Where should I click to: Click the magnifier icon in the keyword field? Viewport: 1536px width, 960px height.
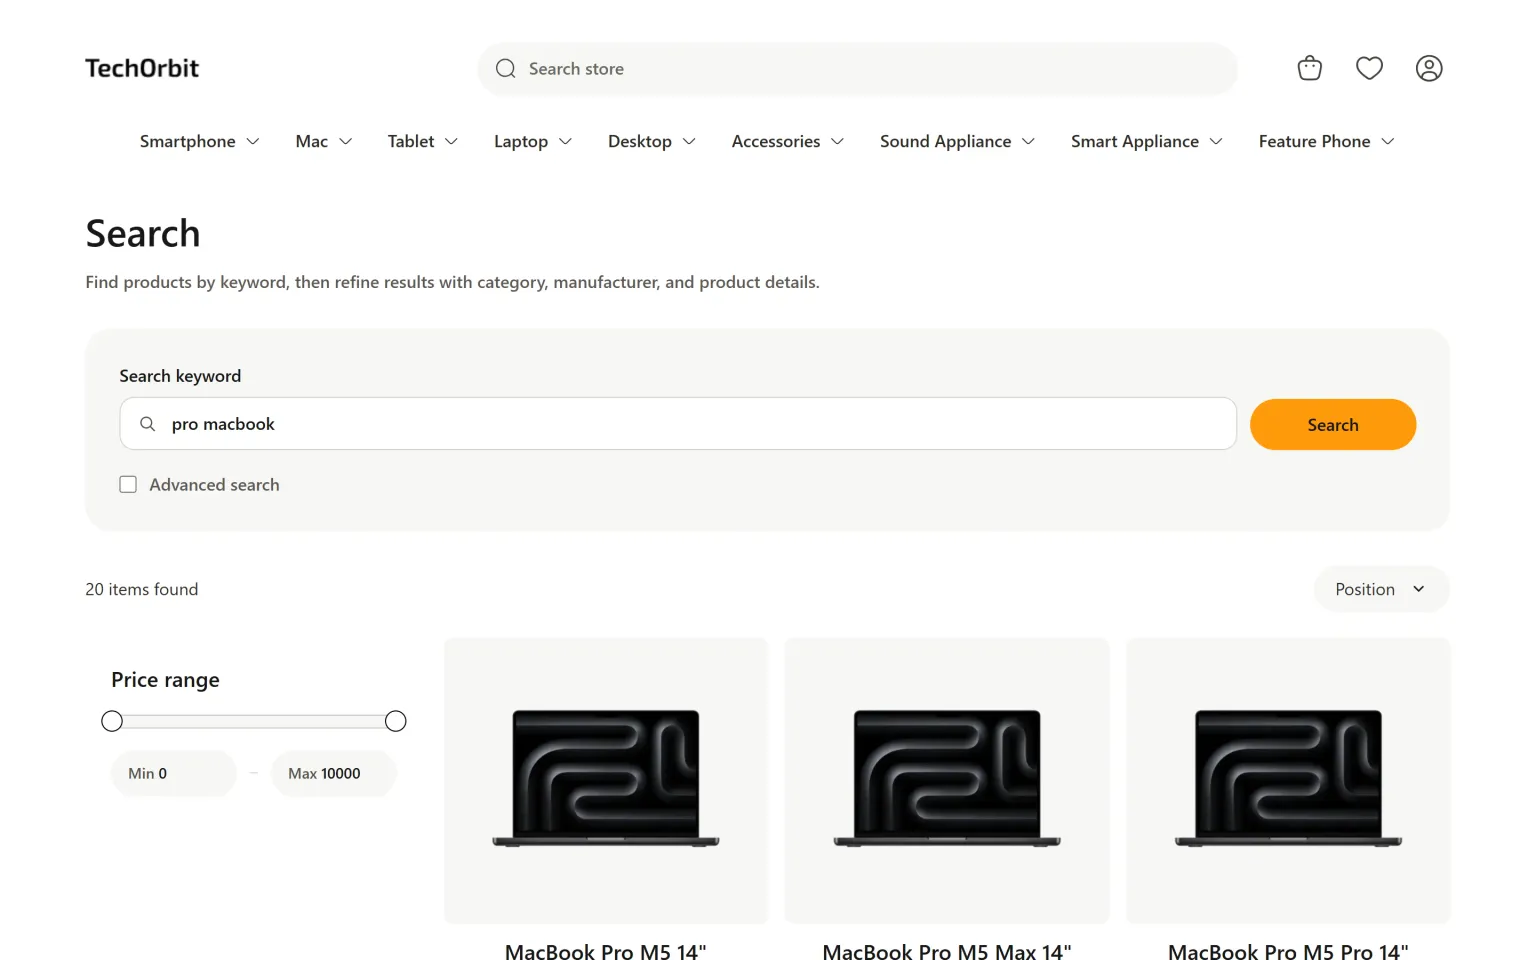pyautogui.click(x=147, y=424)
